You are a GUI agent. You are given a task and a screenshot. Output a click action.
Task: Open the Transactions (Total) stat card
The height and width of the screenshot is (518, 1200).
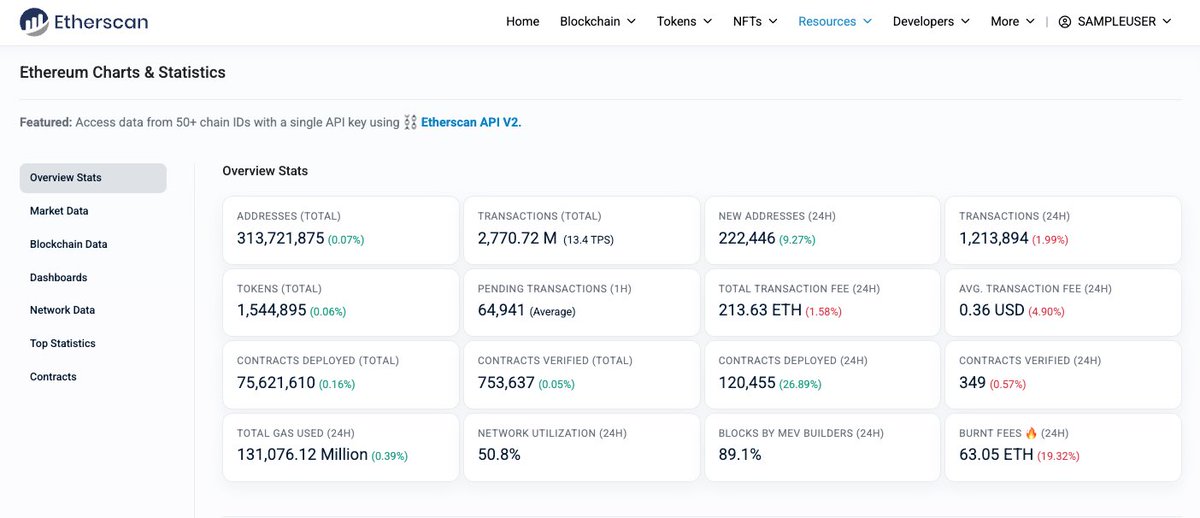[582, 230]
